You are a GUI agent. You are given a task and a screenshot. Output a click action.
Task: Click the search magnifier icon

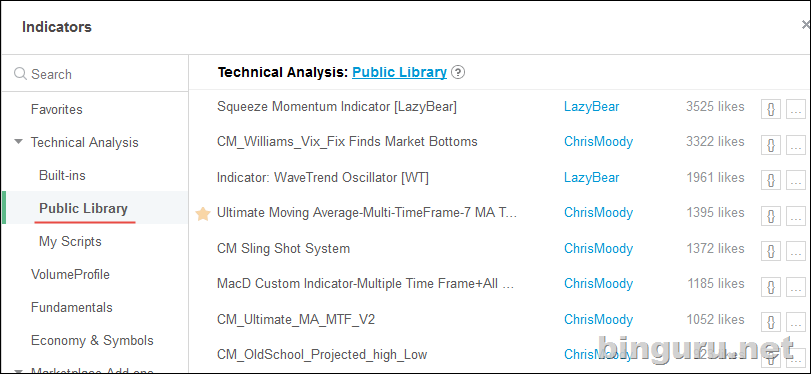click(20, 74)
